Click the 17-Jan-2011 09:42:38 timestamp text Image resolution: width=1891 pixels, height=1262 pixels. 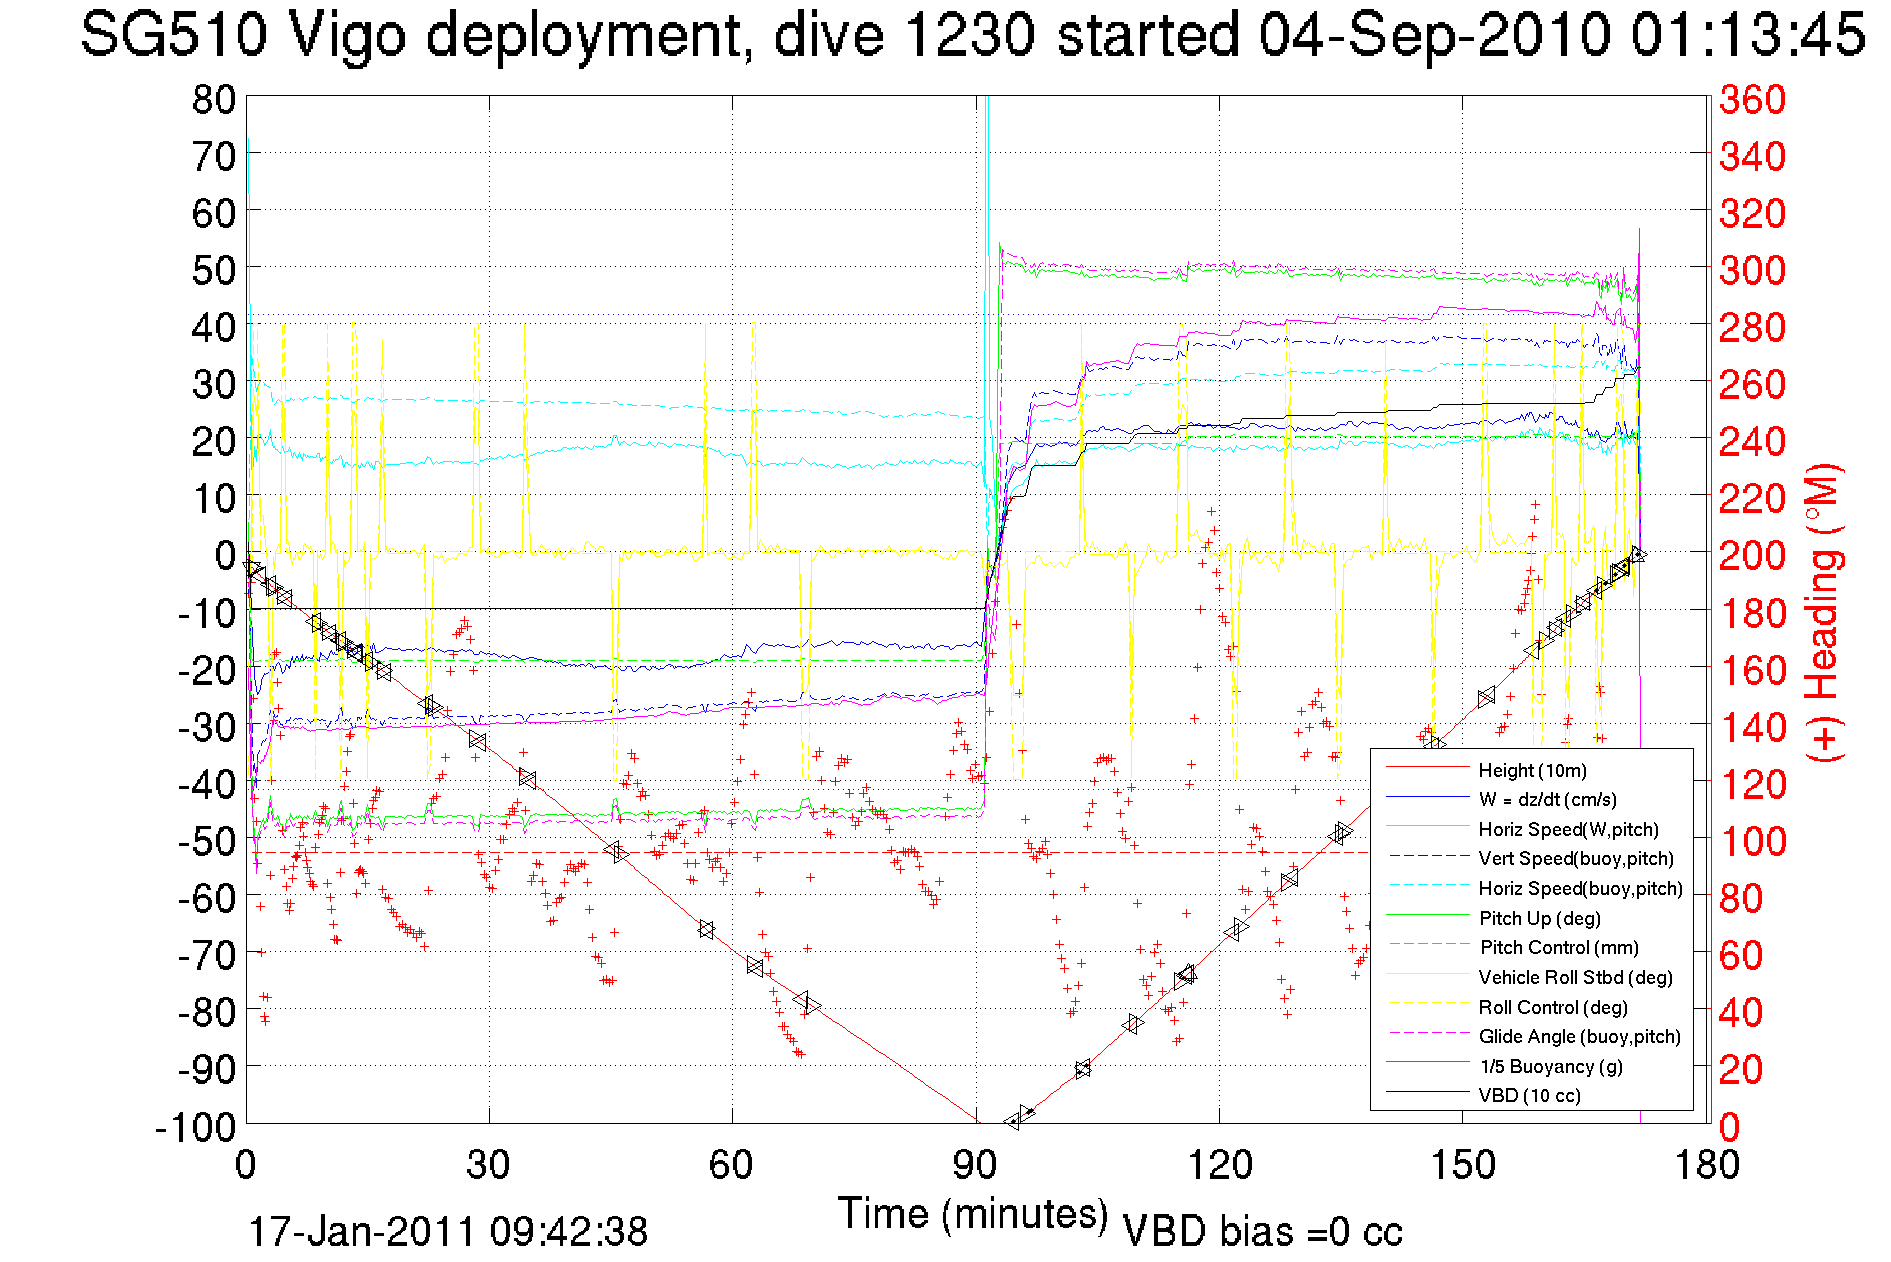448,1232
